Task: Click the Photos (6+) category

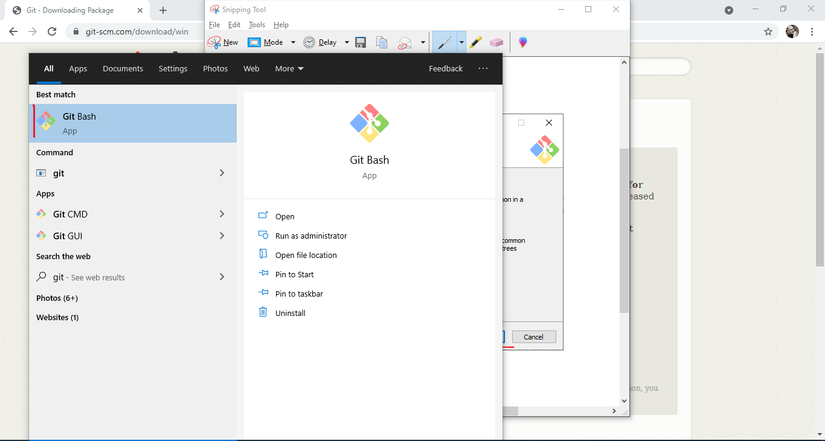Action: pyautogui.click(x=57, y=298)
